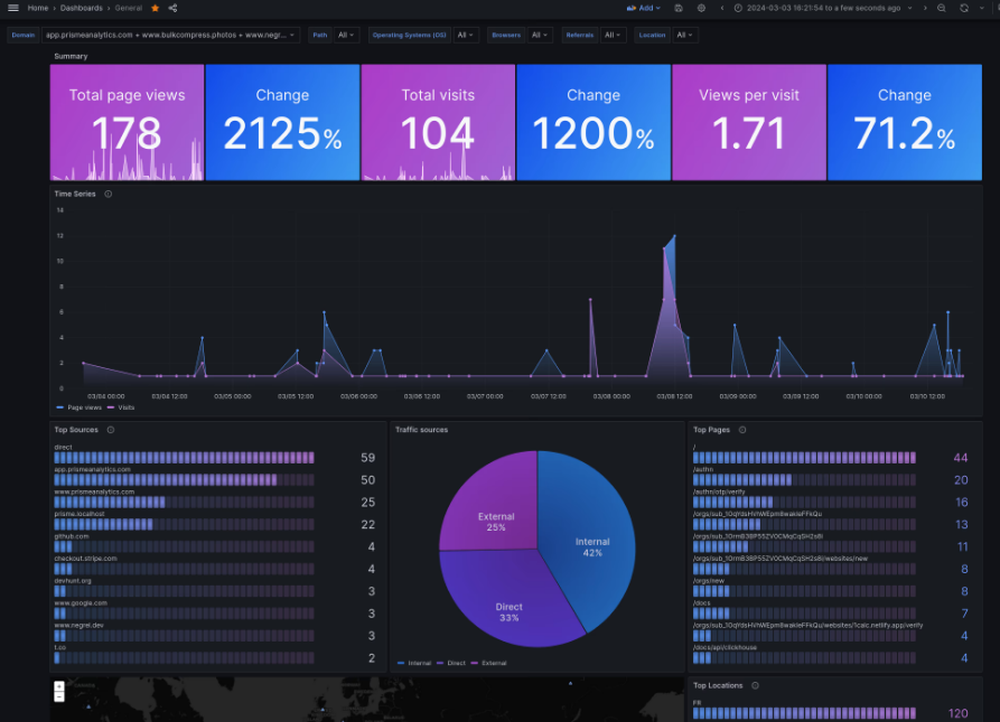The image size is (1000, 722).
Task: Click the FR location value 120
Action: [958, 714]
